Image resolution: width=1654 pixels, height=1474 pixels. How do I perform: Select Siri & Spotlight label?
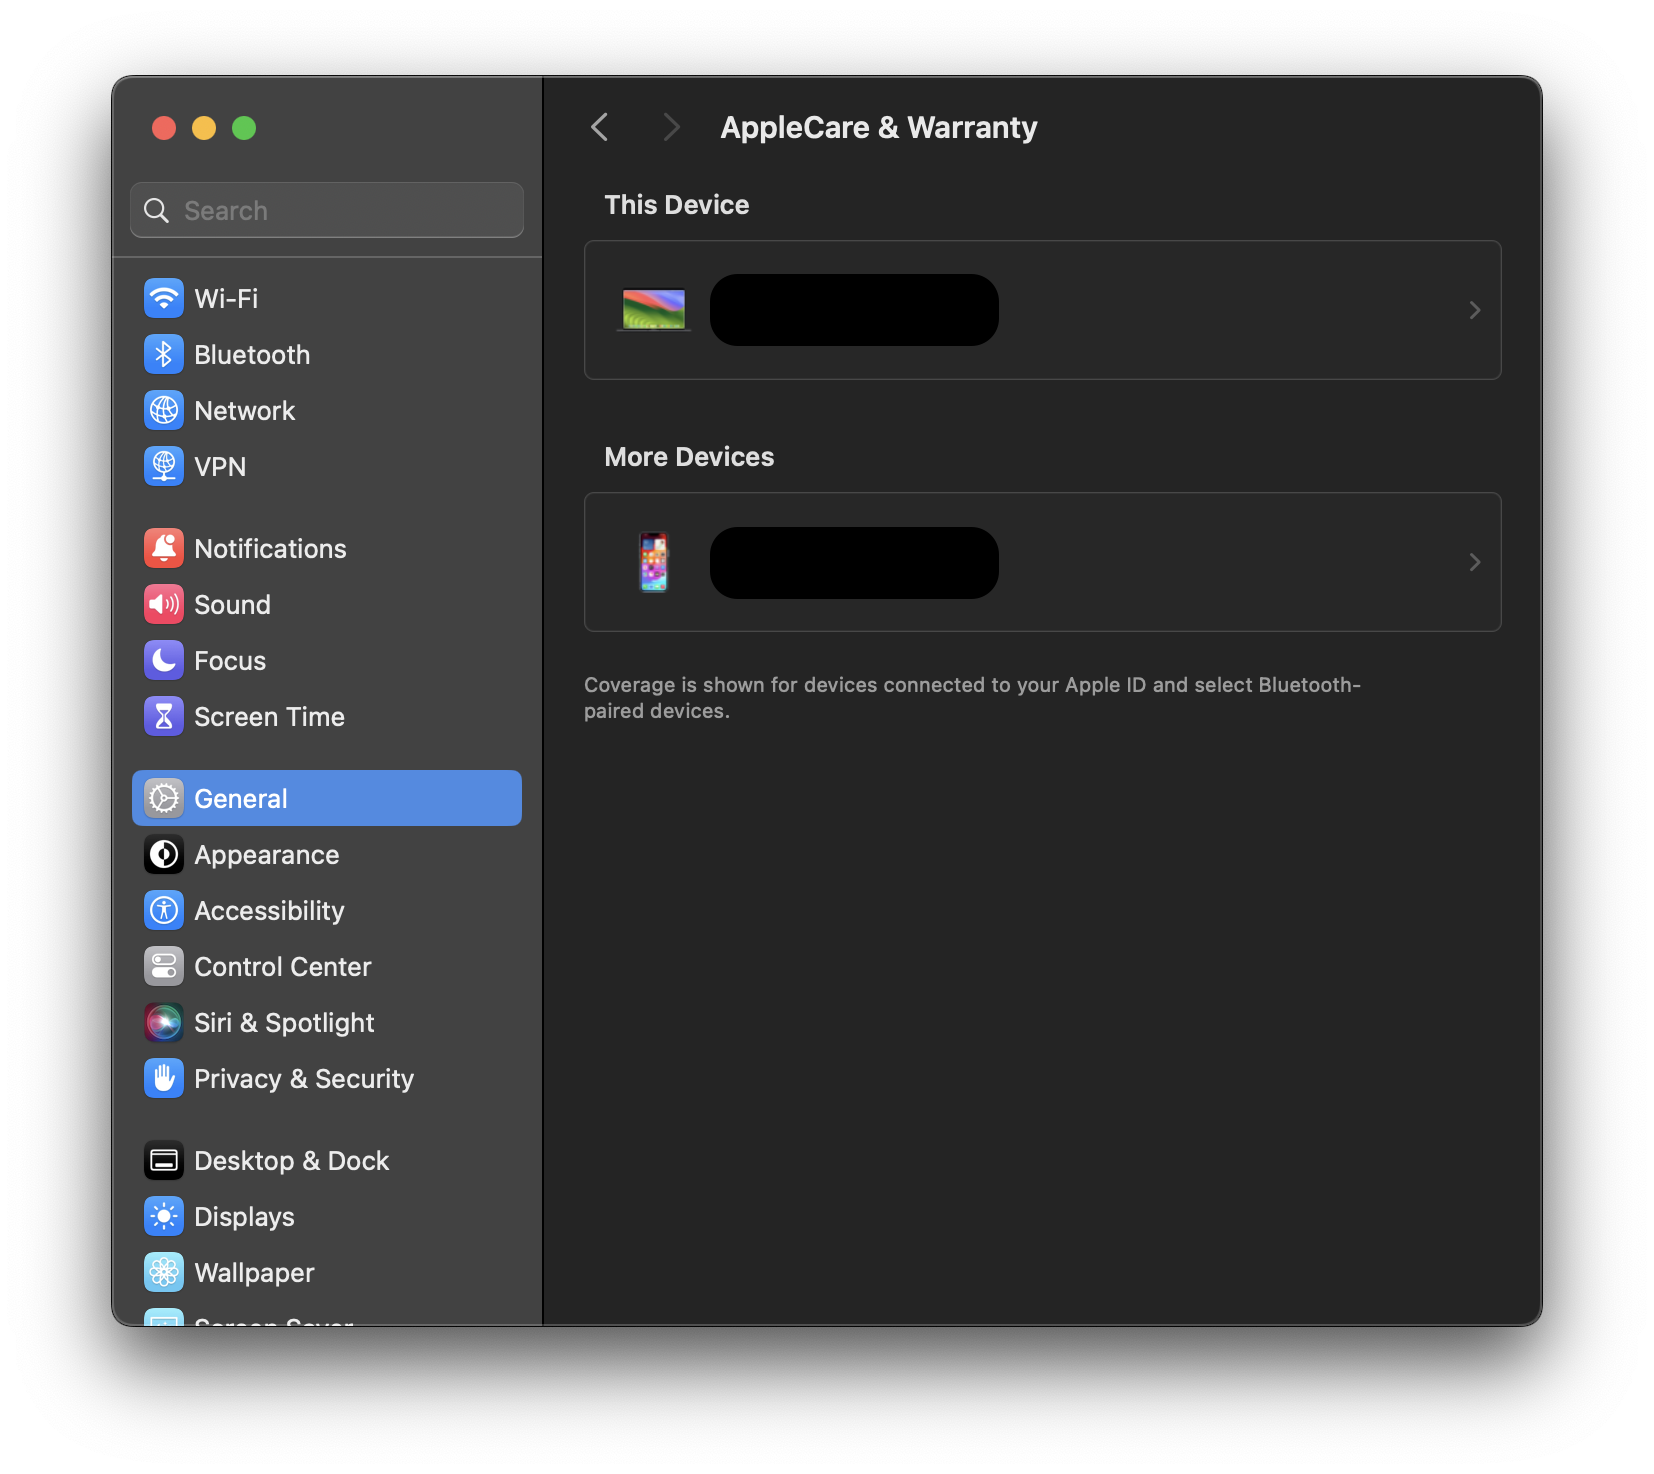(x=284, y=1022)
